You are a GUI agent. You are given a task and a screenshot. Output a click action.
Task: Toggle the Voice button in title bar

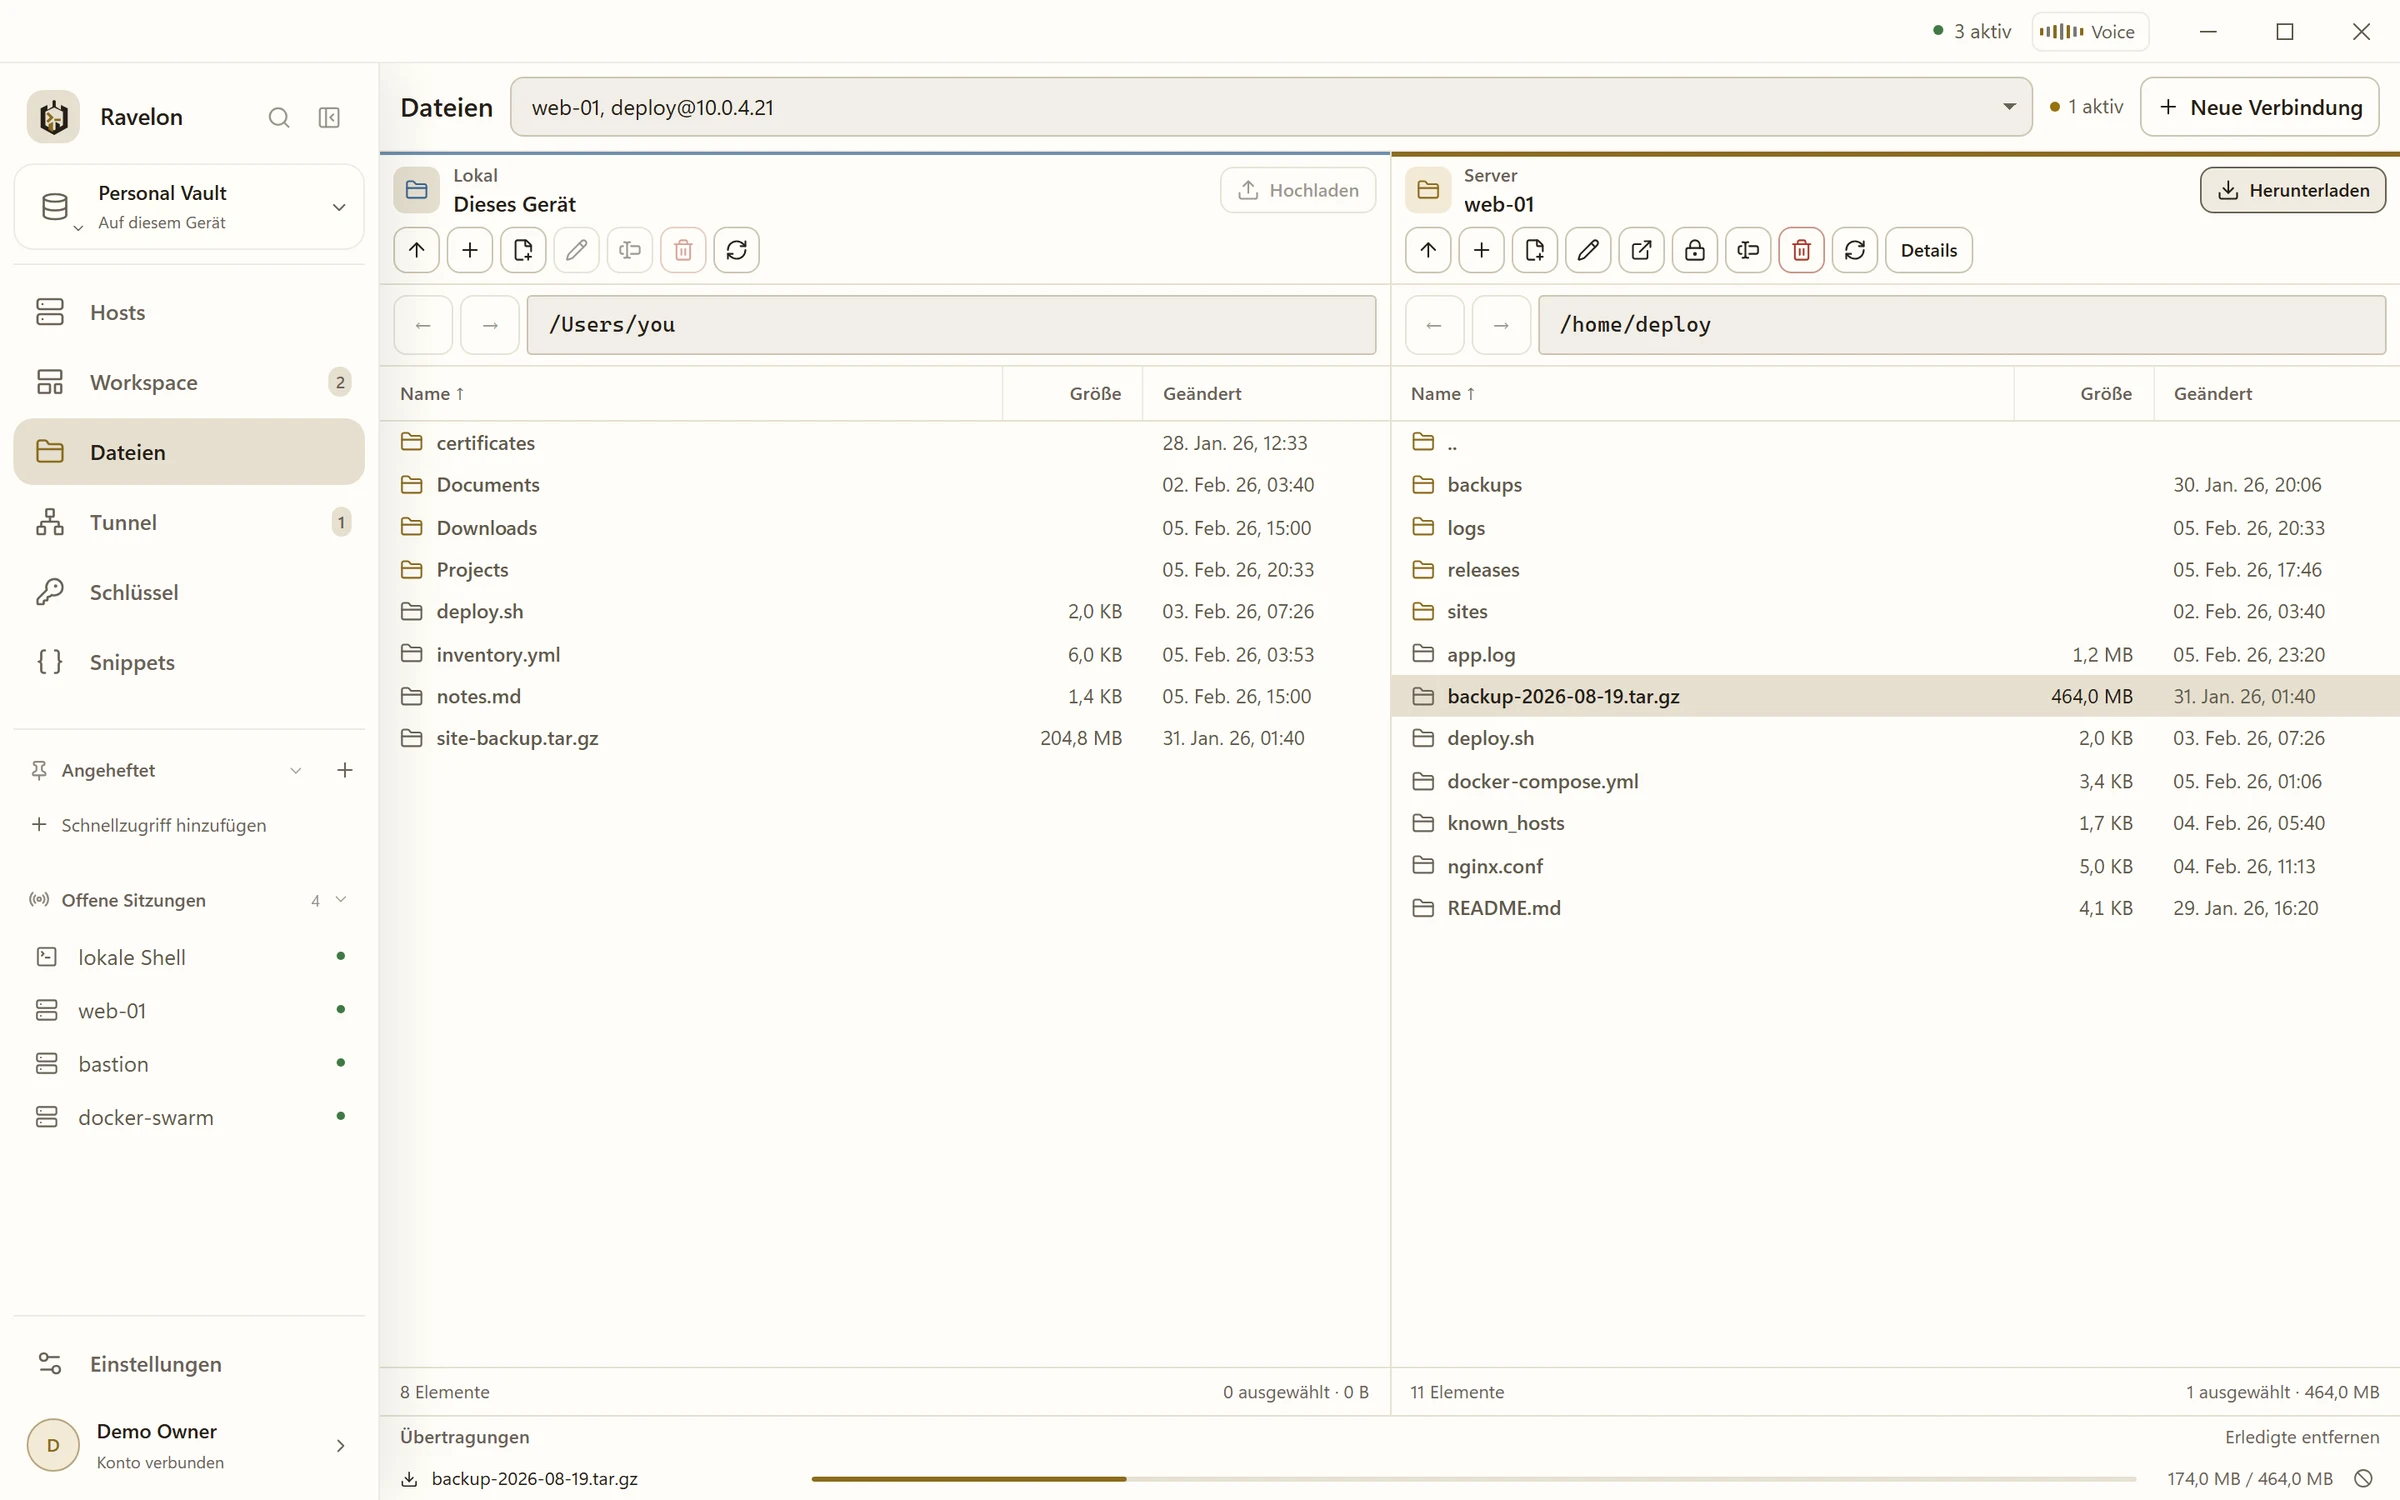[x=2090, y=32]
